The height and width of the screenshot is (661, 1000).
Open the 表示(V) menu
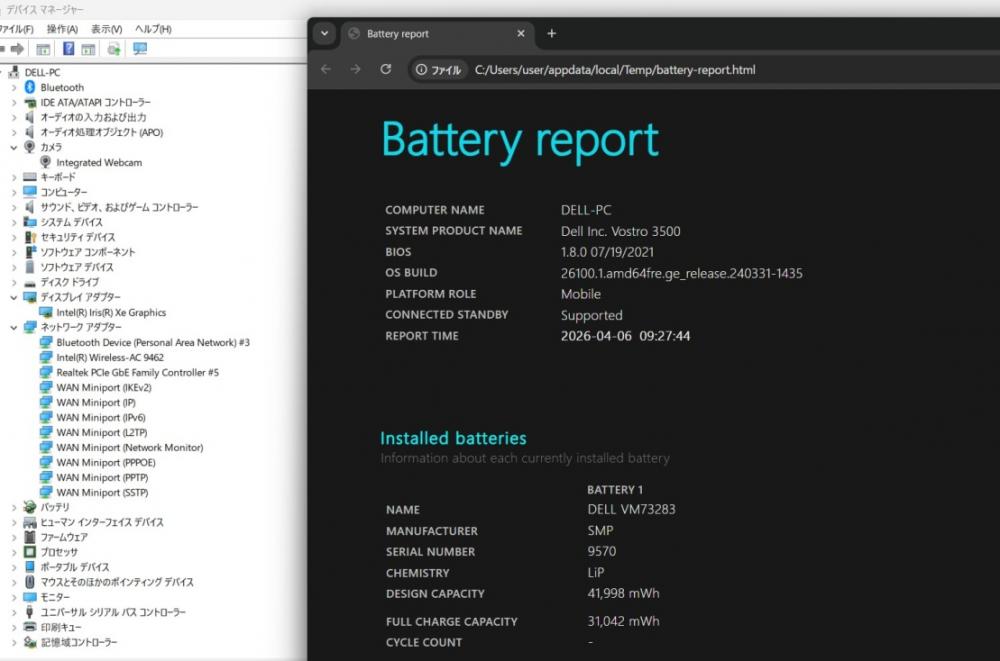tap(106, 29)
